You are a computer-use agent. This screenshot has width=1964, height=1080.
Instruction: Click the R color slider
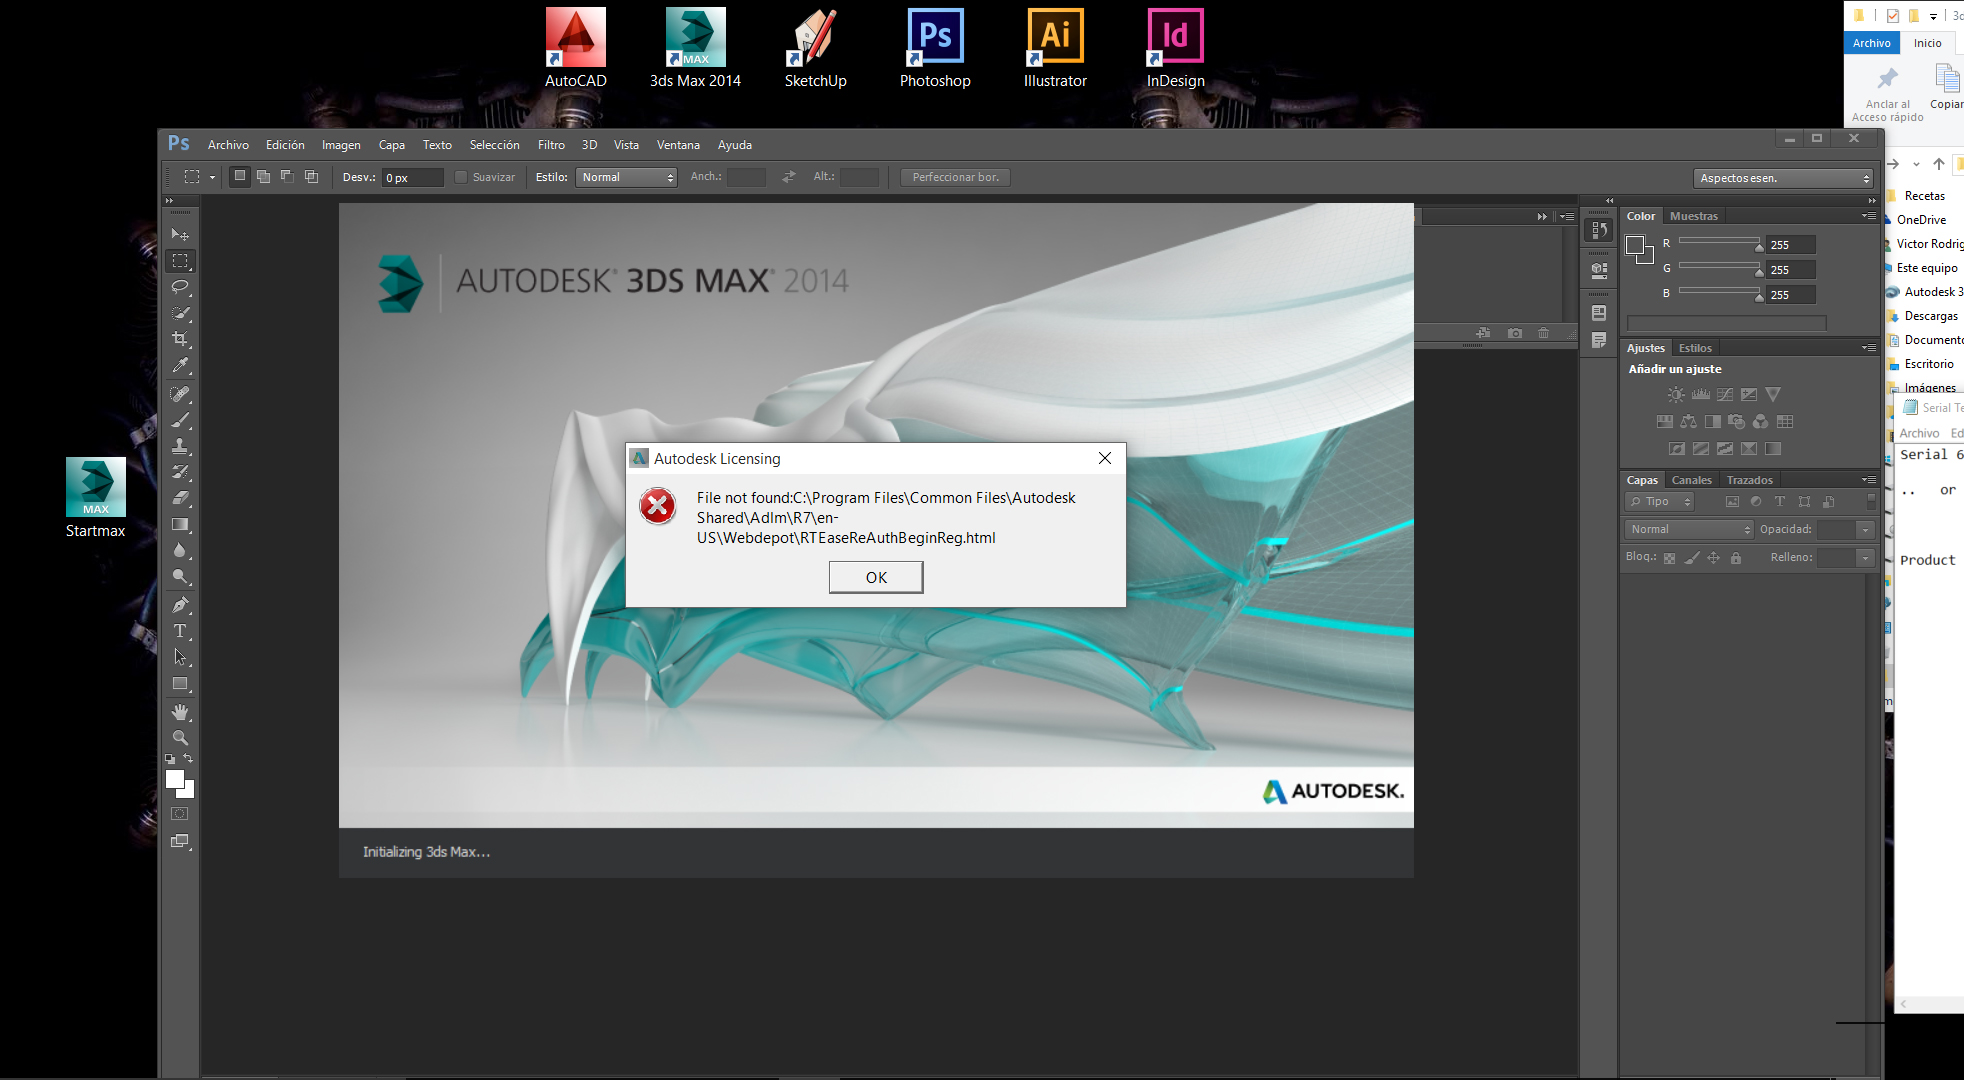1720,243
